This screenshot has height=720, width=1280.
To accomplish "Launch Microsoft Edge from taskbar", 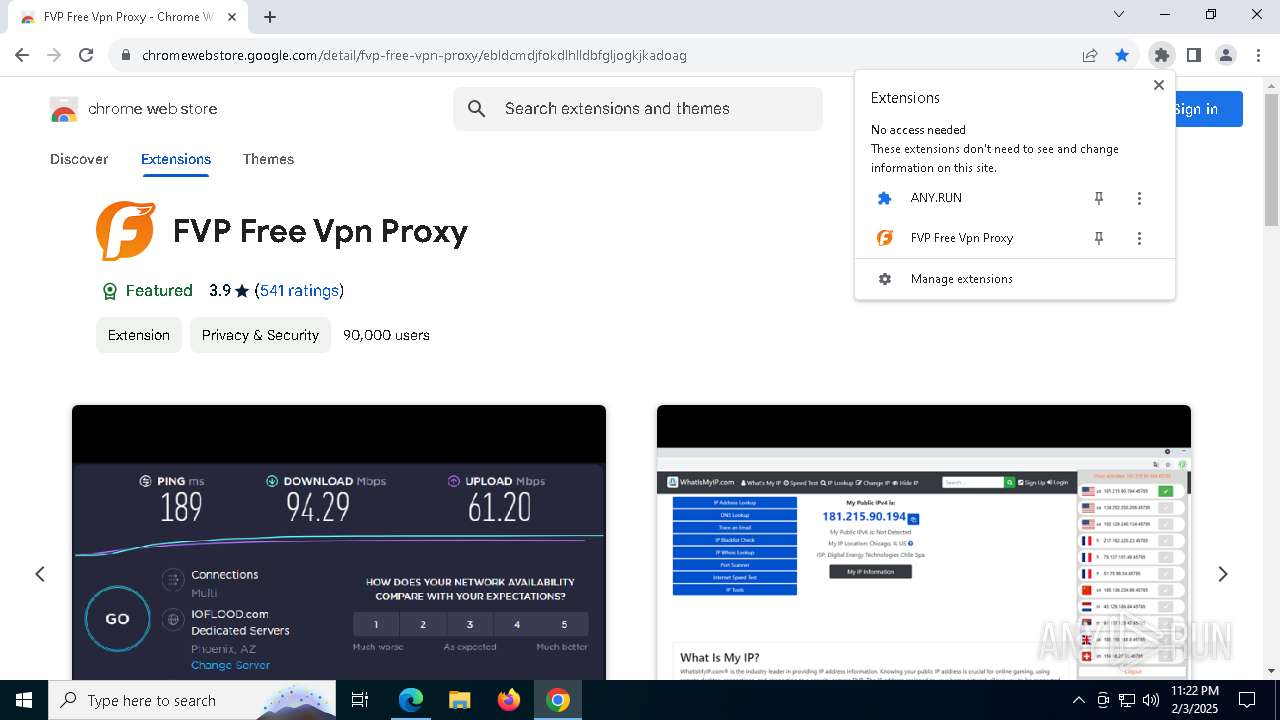I will [x=410, y=700].
